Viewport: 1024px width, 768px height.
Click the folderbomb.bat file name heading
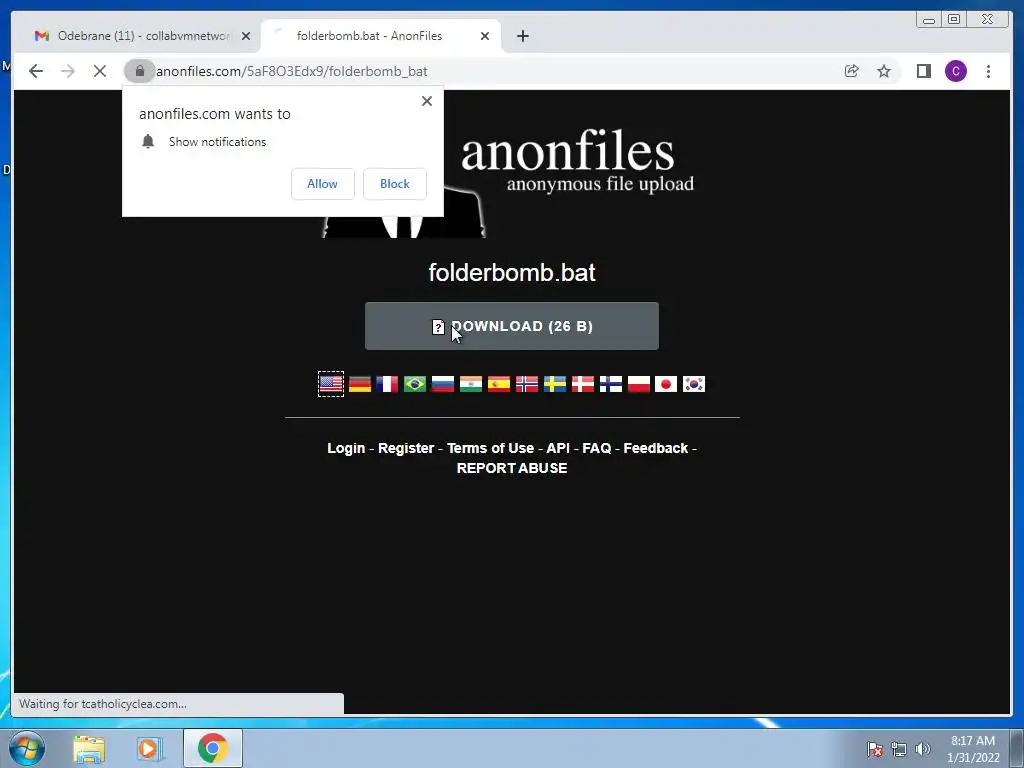(x=512, y=272)
